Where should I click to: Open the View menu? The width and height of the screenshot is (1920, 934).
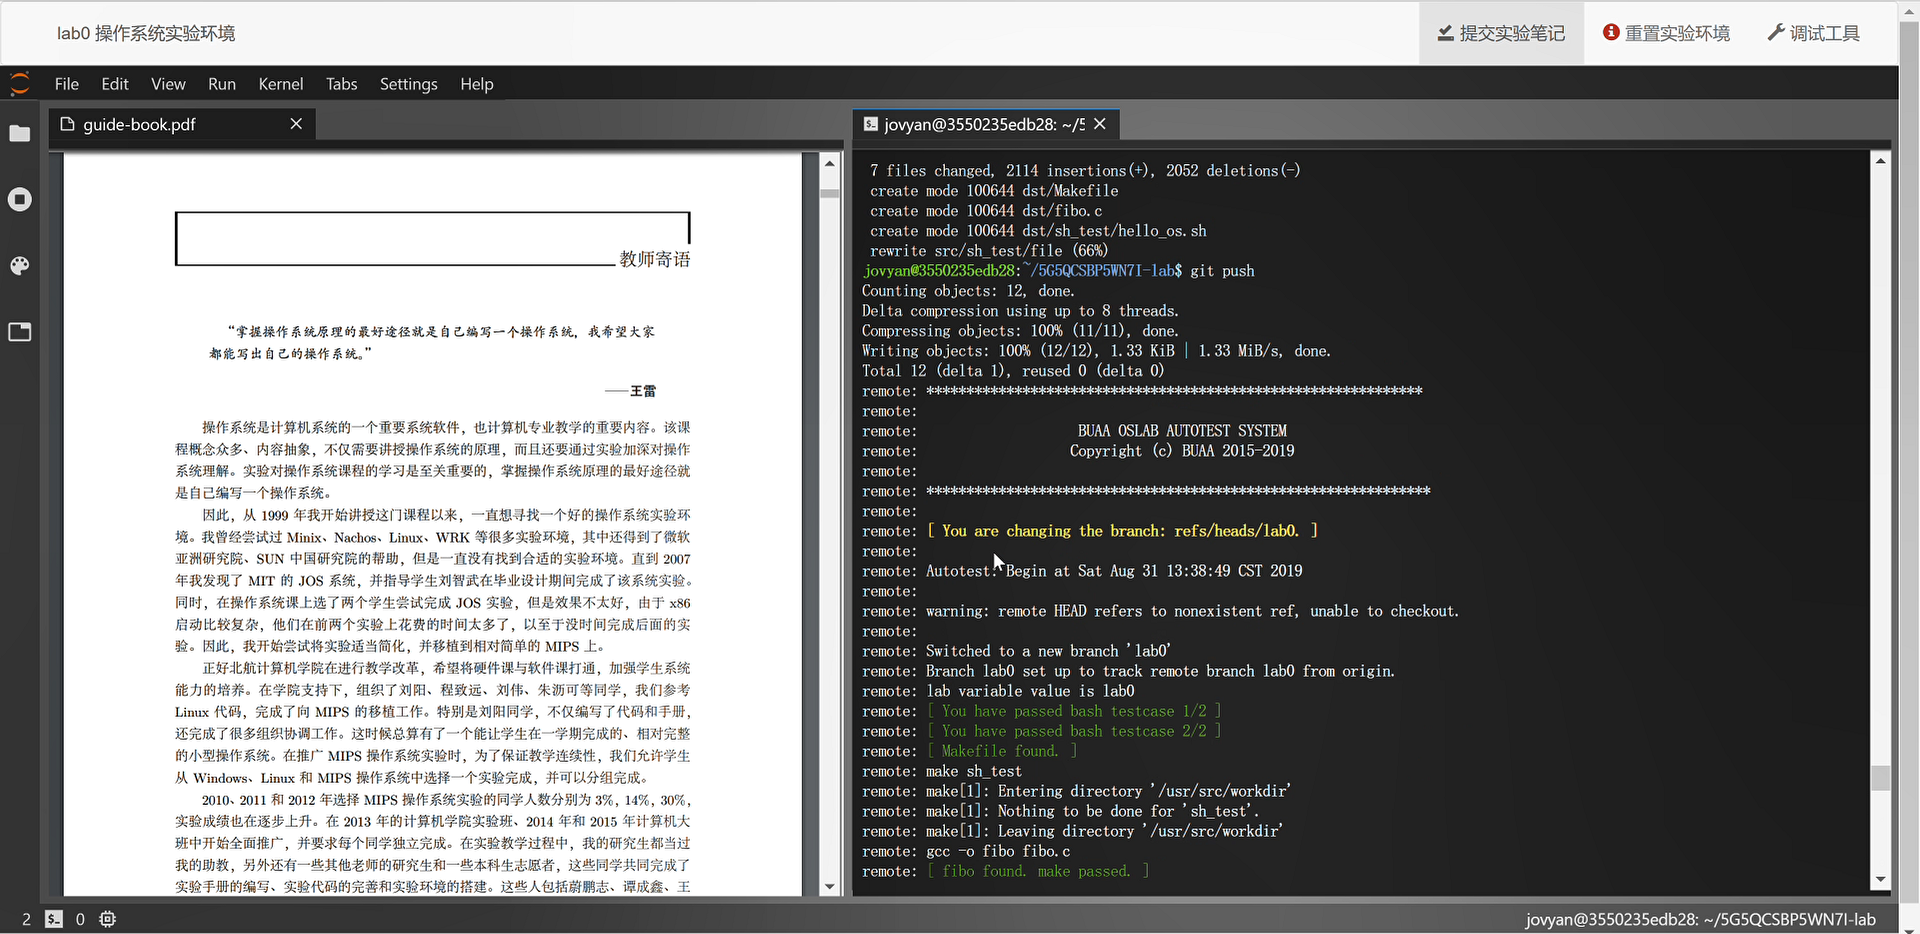pos(168,84)
